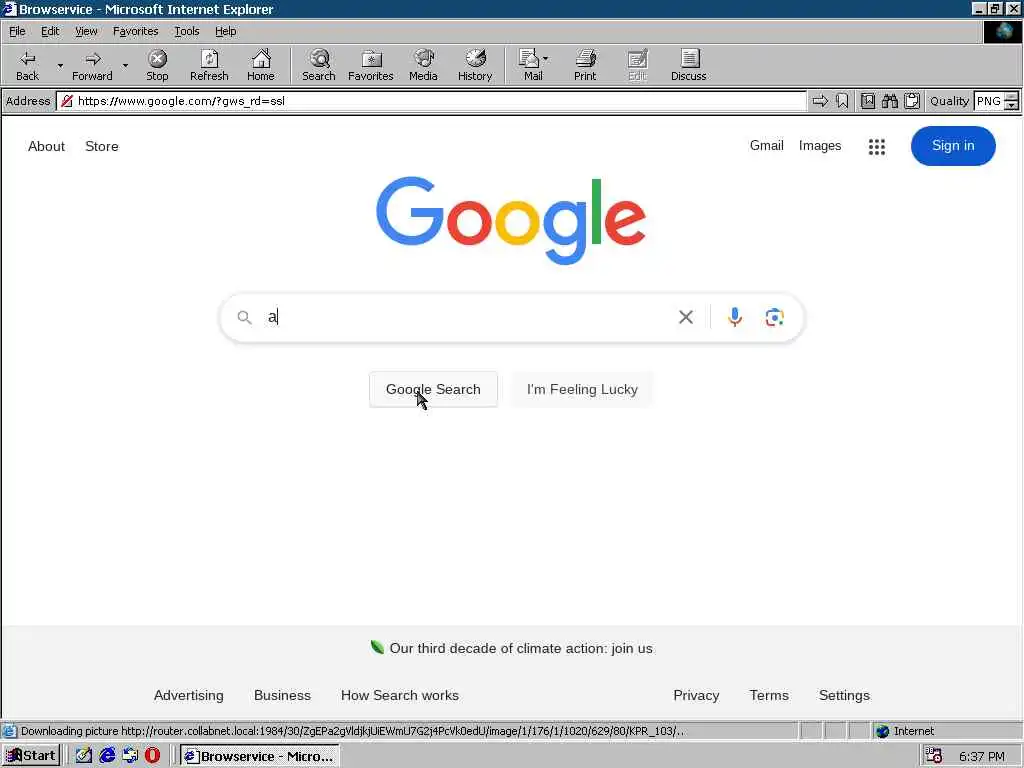The width and height of the screenshot is (1024, 768).
Task: Open the About link
Action: [x=46, y=146]
